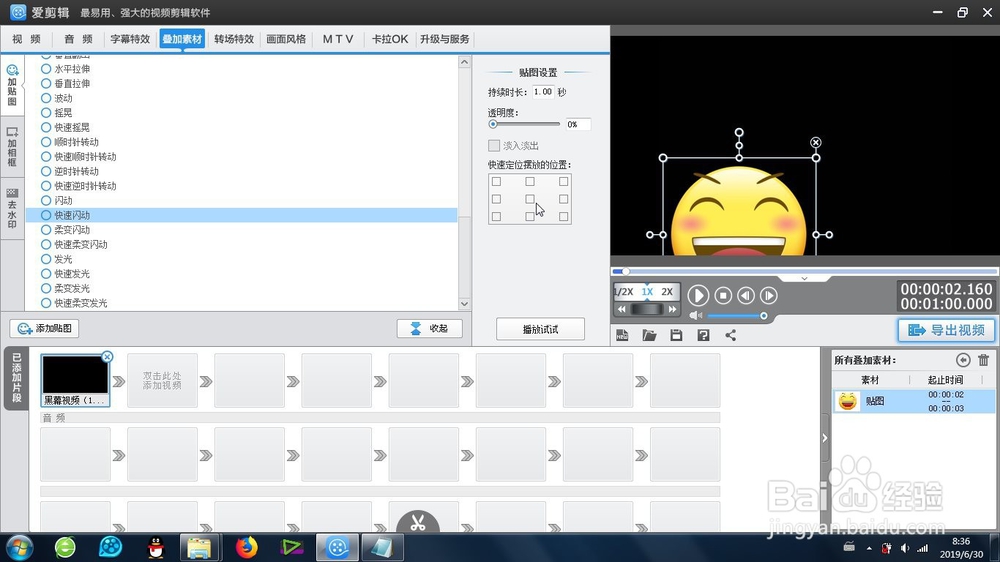This screenshot has height=562, width=1000.
Task: Position sticker at bottom-right quick position box
Action: (564, 217)
